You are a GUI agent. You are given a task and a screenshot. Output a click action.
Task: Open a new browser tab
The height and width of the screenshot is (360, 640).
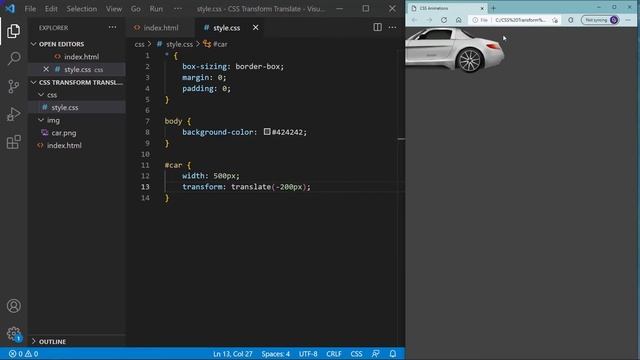tap(493, 8)
